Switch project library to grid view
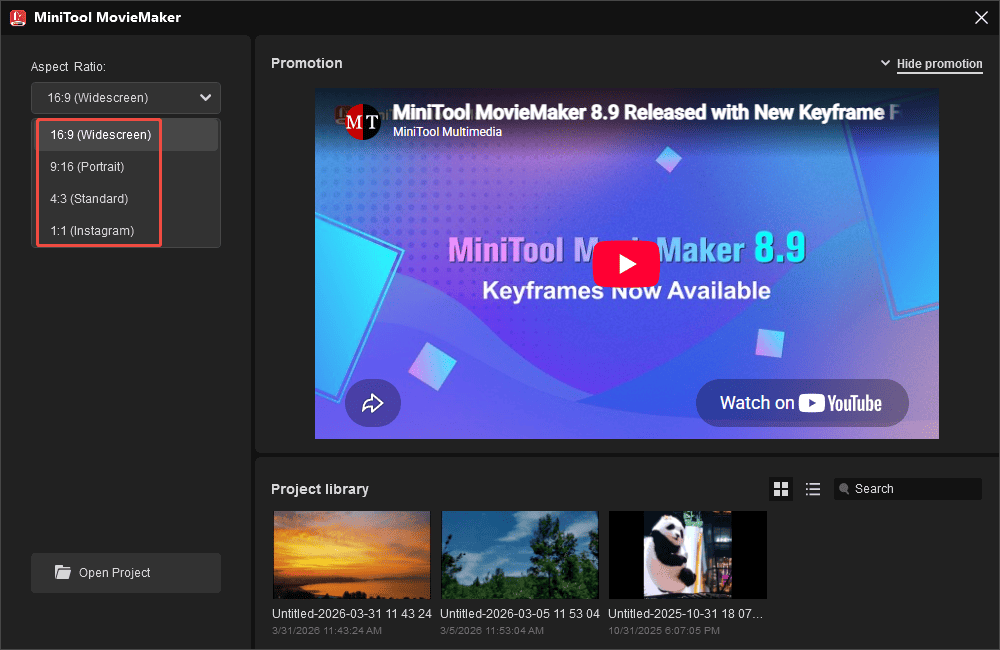This screenshot has height=650, width=1000. [781, 489]
